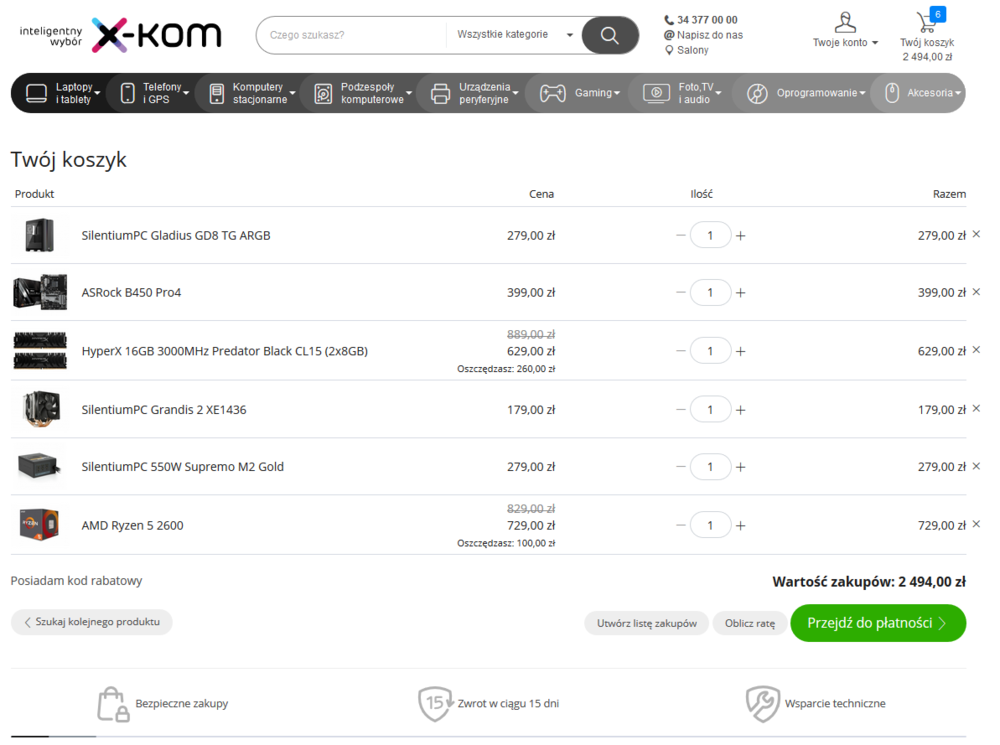Click Posiadam kod rabatowy link
This screenshot has width=1000, height=745.
point(77,580)
